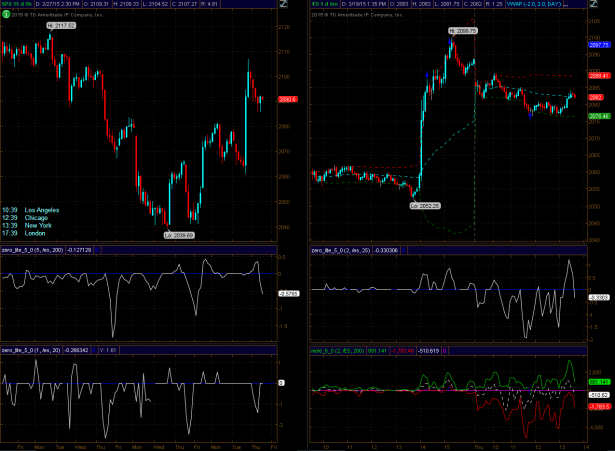This screenshot has height=451, width=615.
Task: Click the red 2088.41 price axis tag
Action: tap(599, 76)
